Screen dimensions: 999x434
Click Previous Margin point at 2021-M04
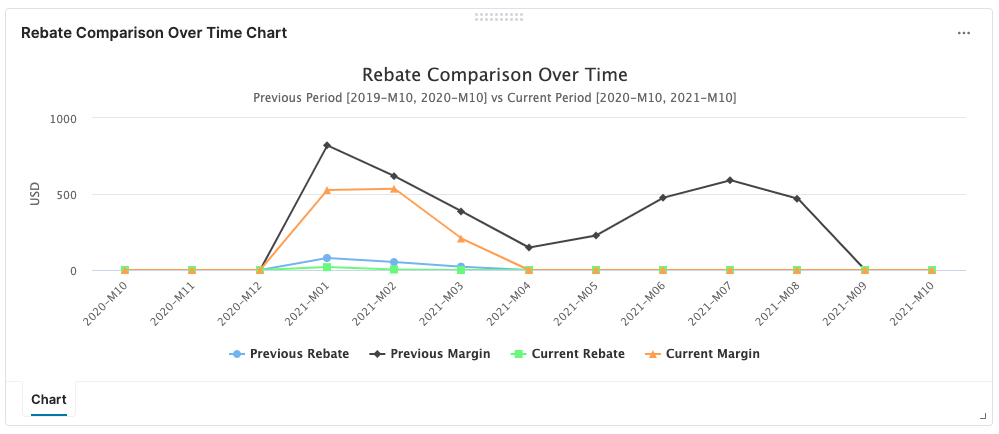coord(529,248)
